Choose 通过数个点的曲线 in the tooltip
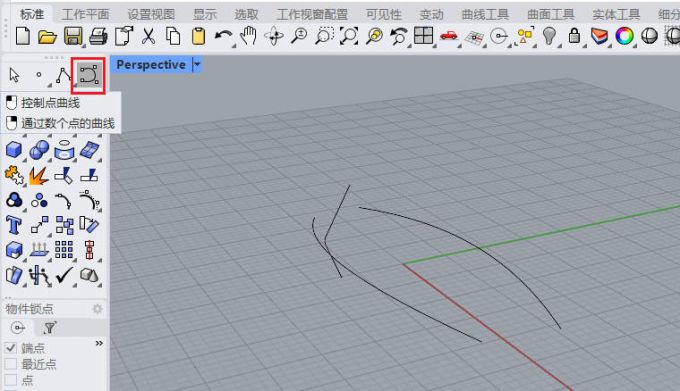680x391 pixels. tap(68, 124)
